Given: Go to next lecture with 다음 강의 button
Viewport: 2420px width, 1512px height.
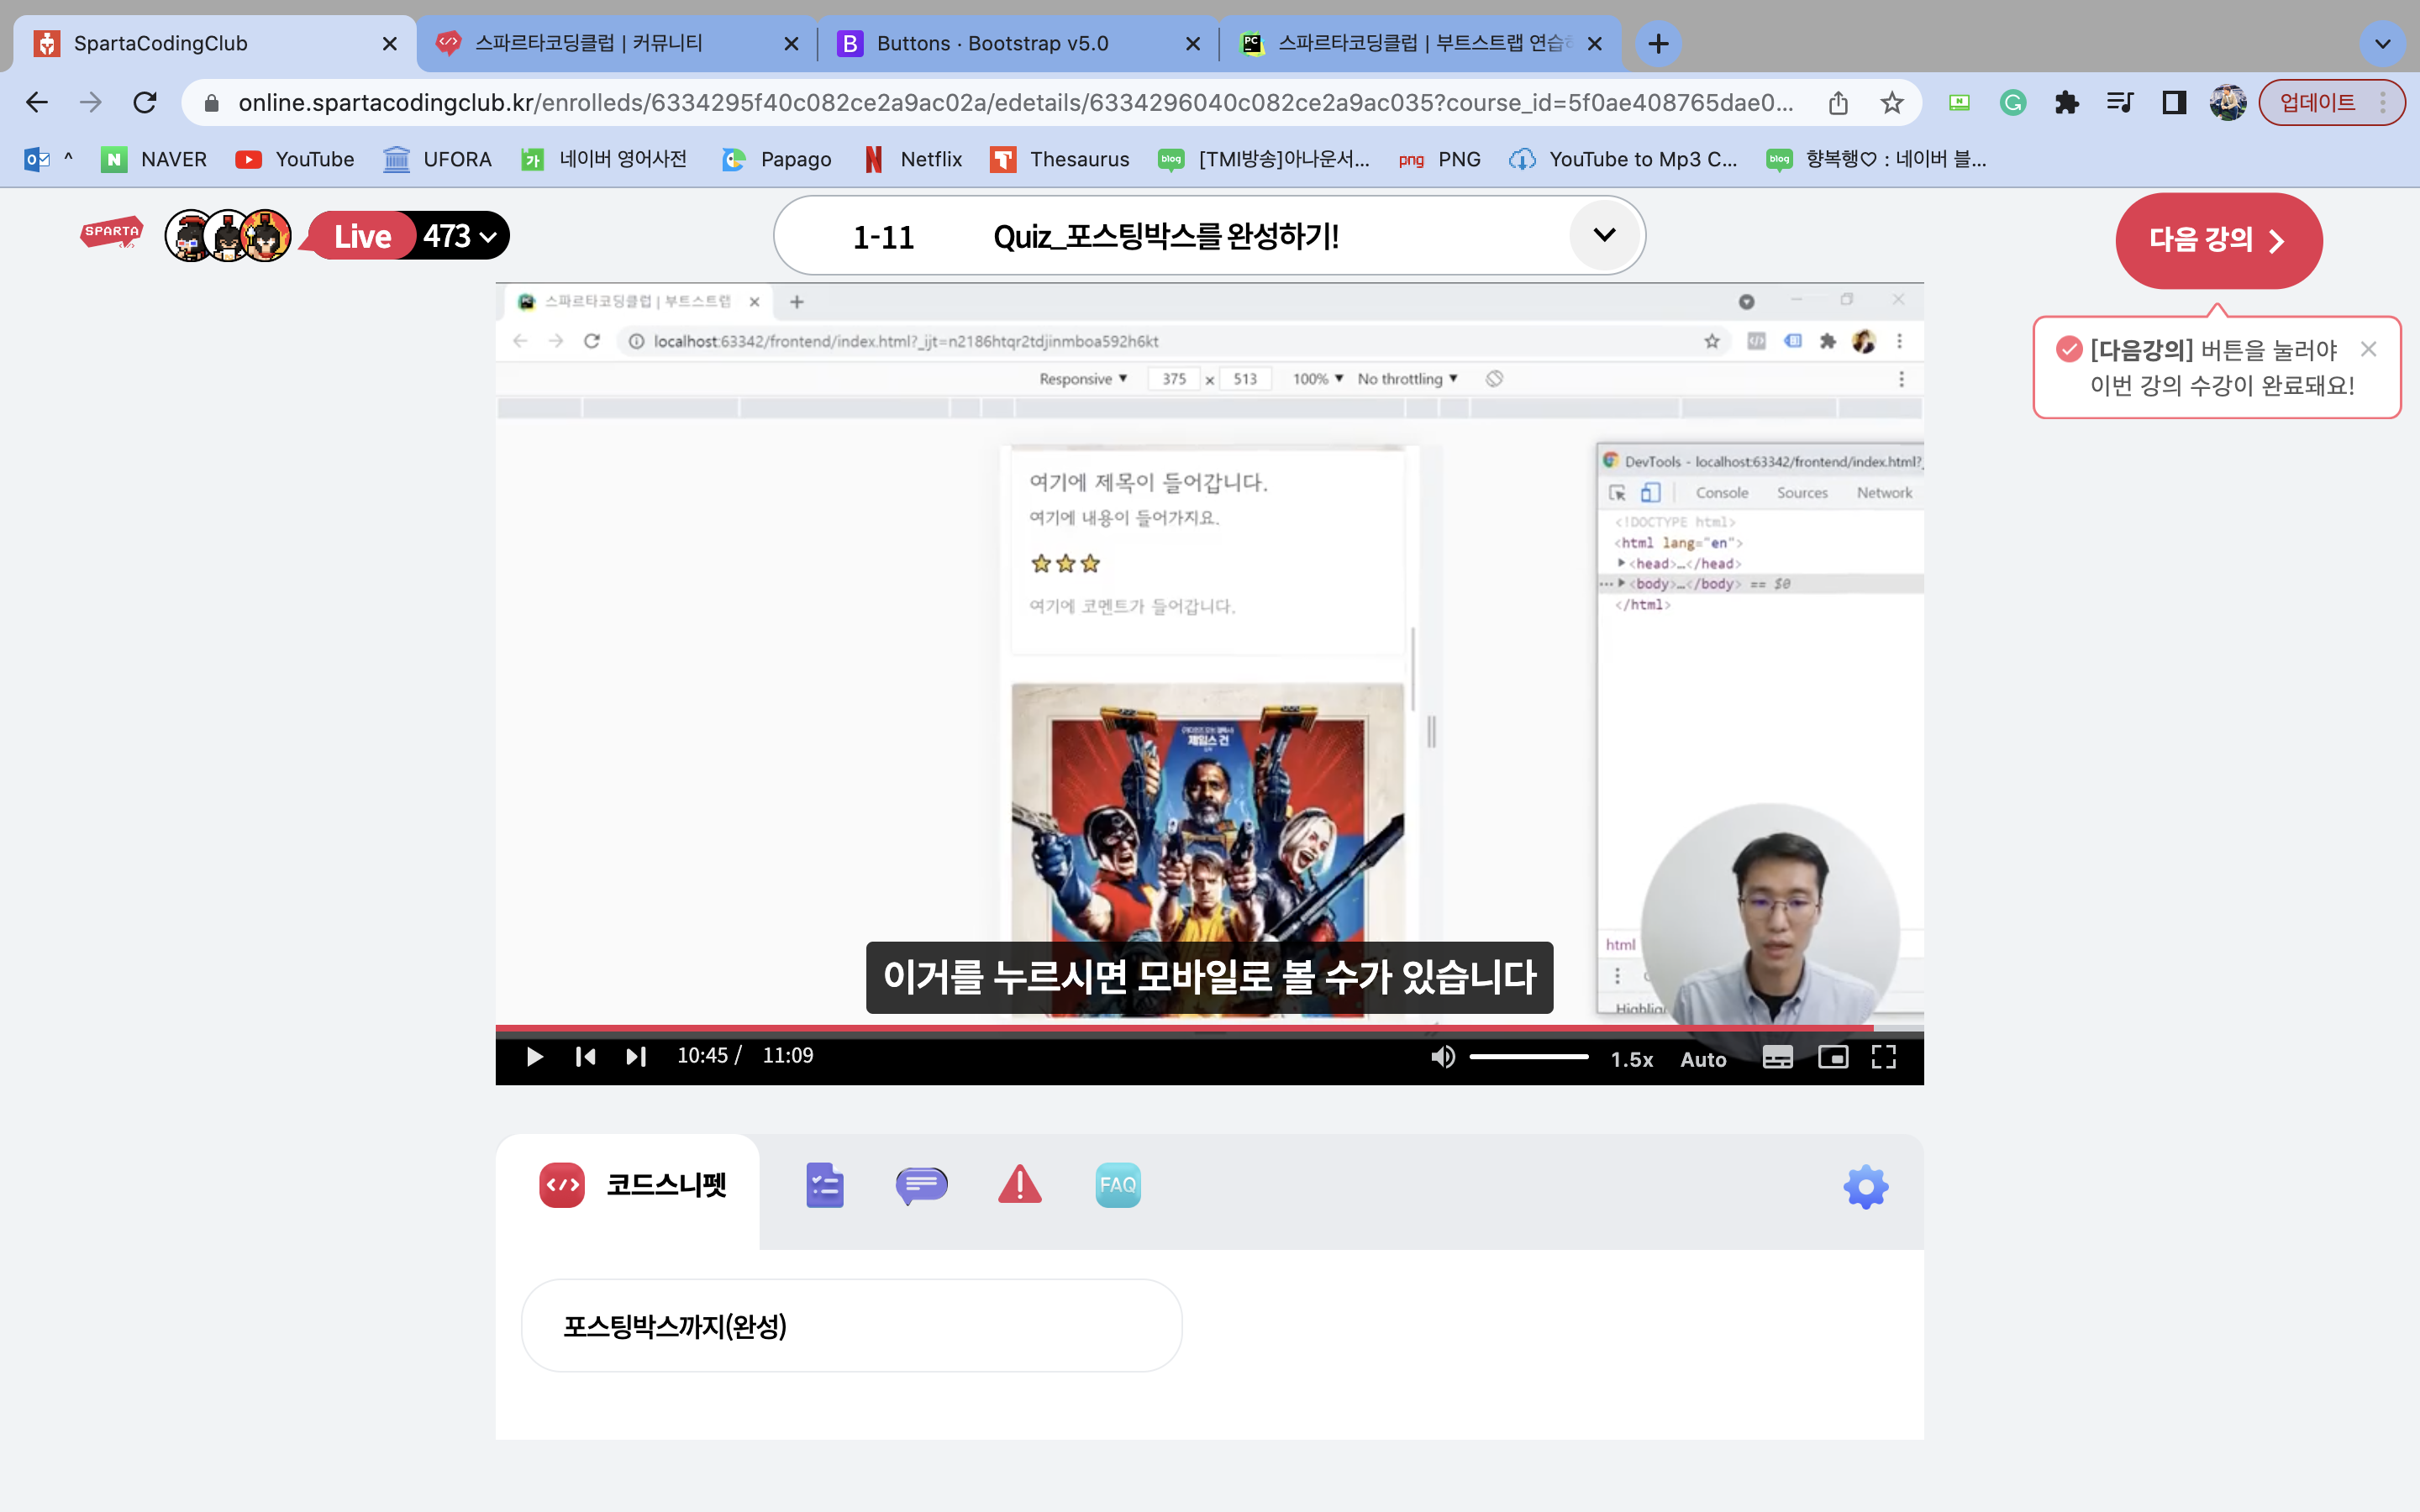Looking at the screenshot, I should coord(2218,240).
